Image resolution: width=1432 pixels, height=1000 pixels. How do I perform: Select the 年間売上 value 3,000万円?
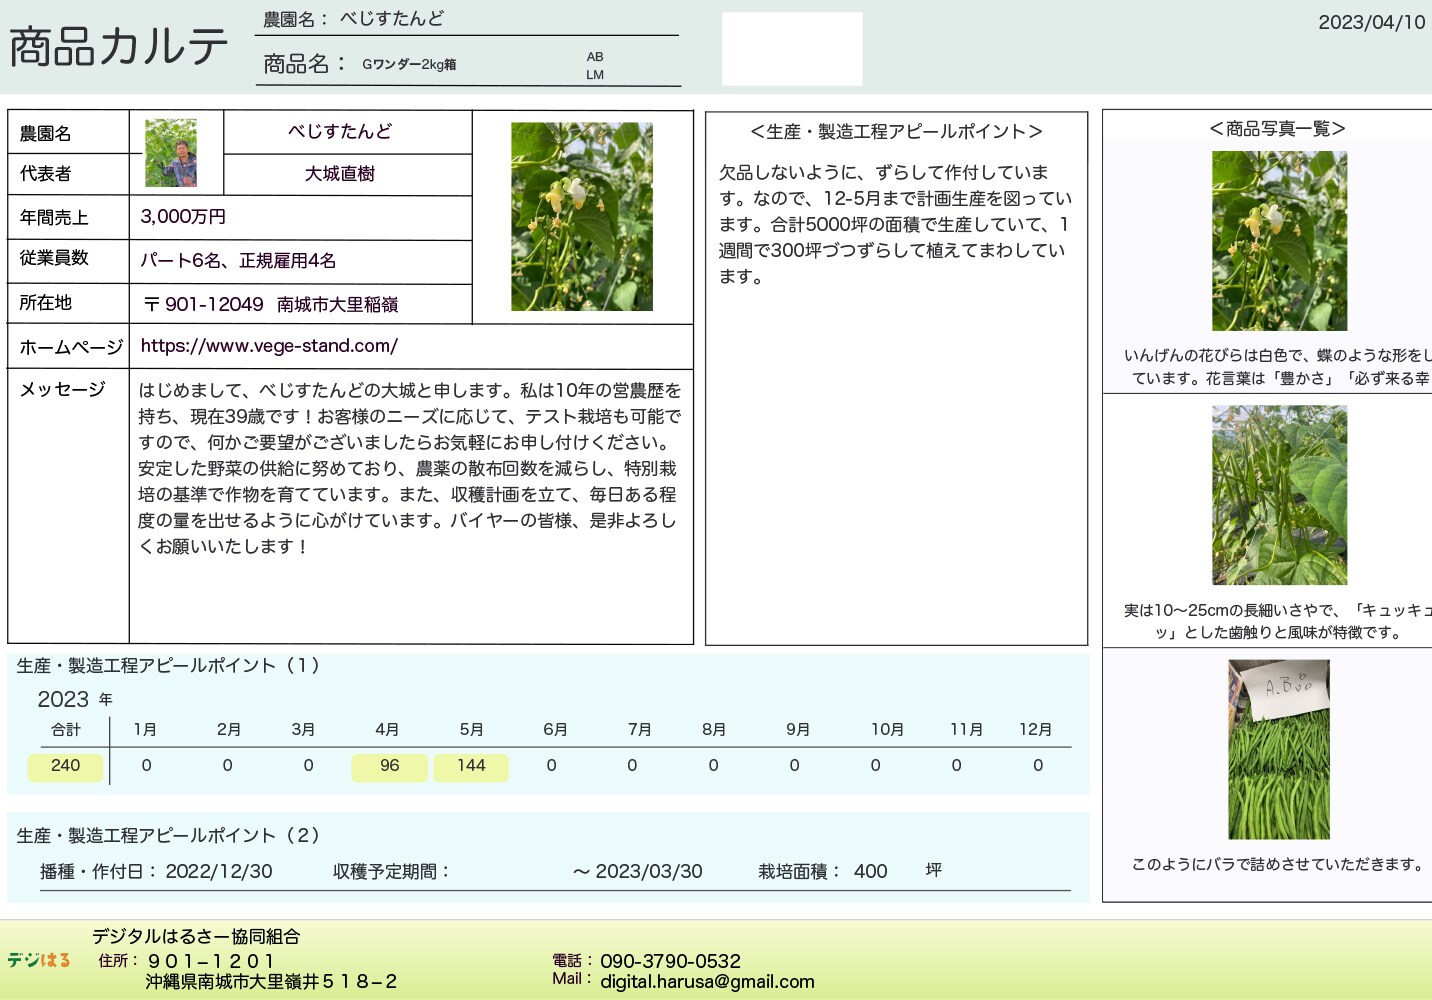pos(183,217)
